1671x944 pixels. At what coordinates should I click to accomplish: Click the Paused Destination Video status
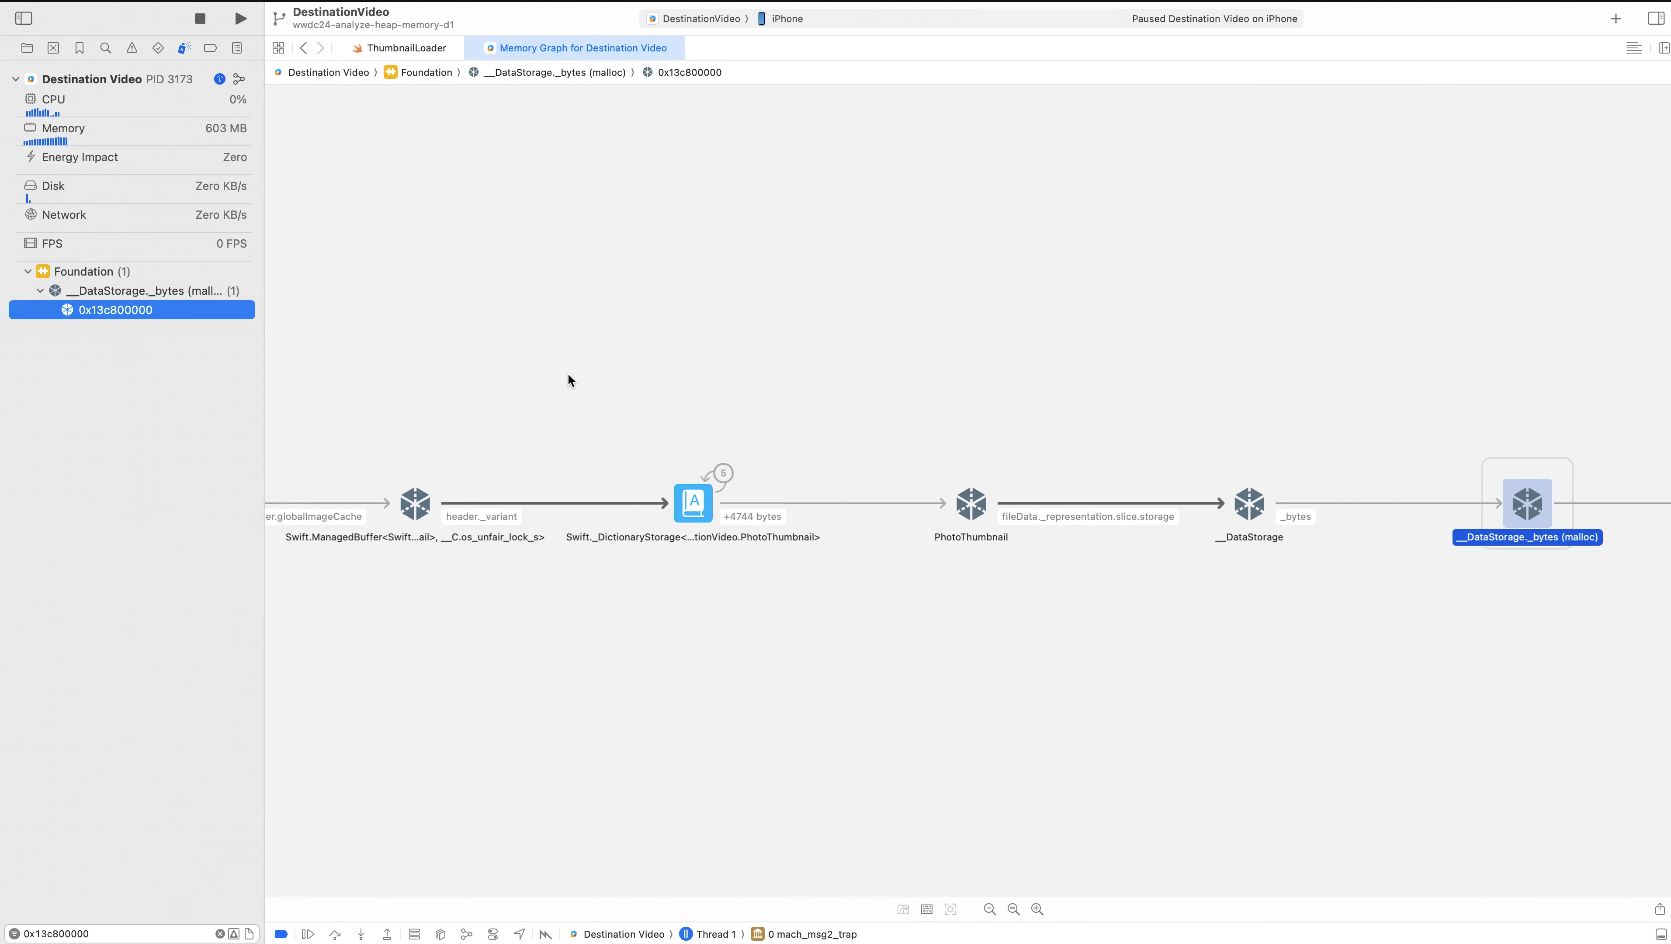tap(1214, 19)
